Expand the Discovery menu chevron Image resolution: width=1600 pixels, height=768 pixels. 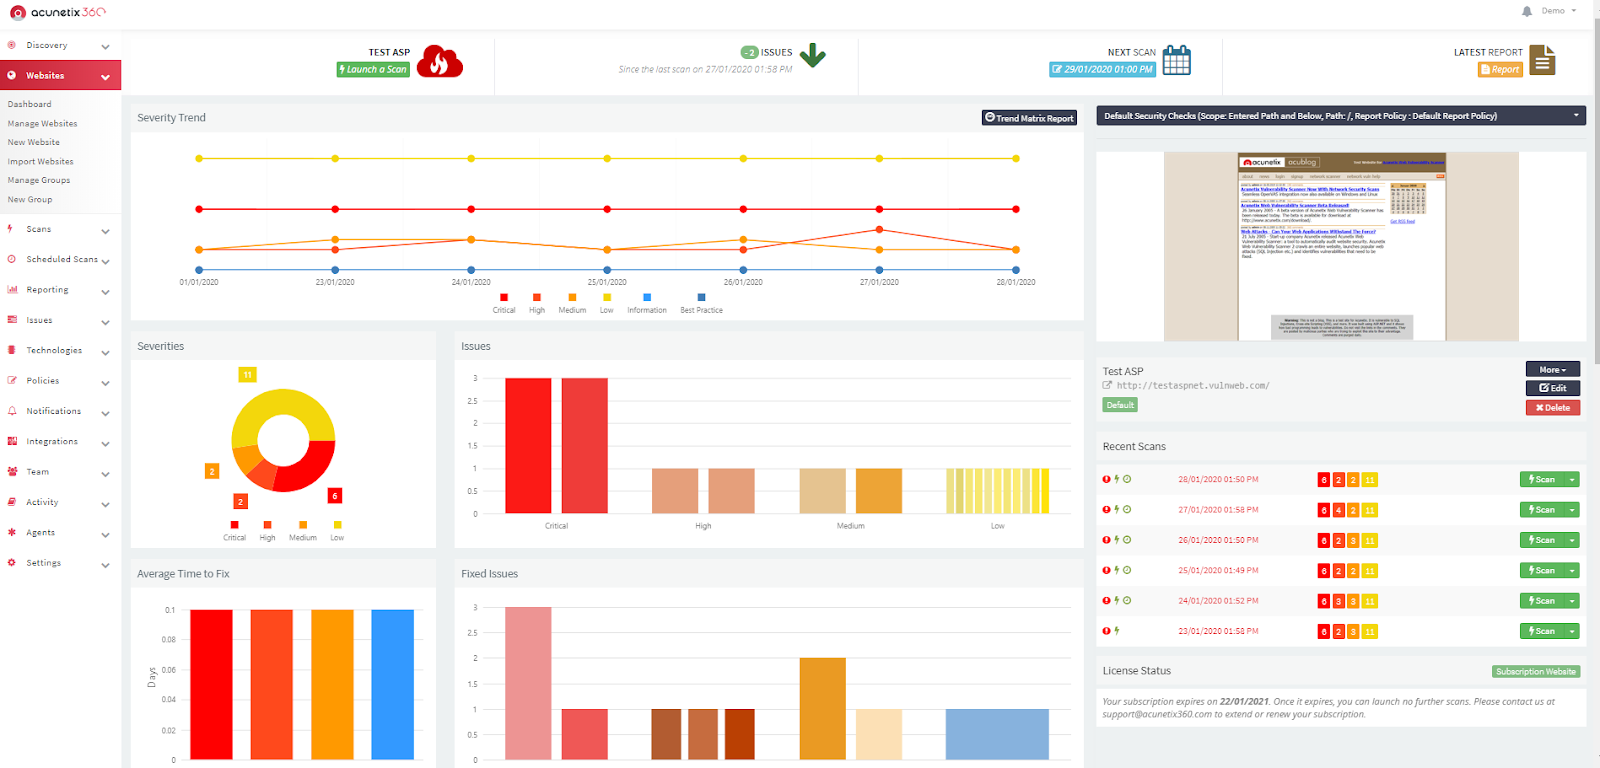coord(105,47)
